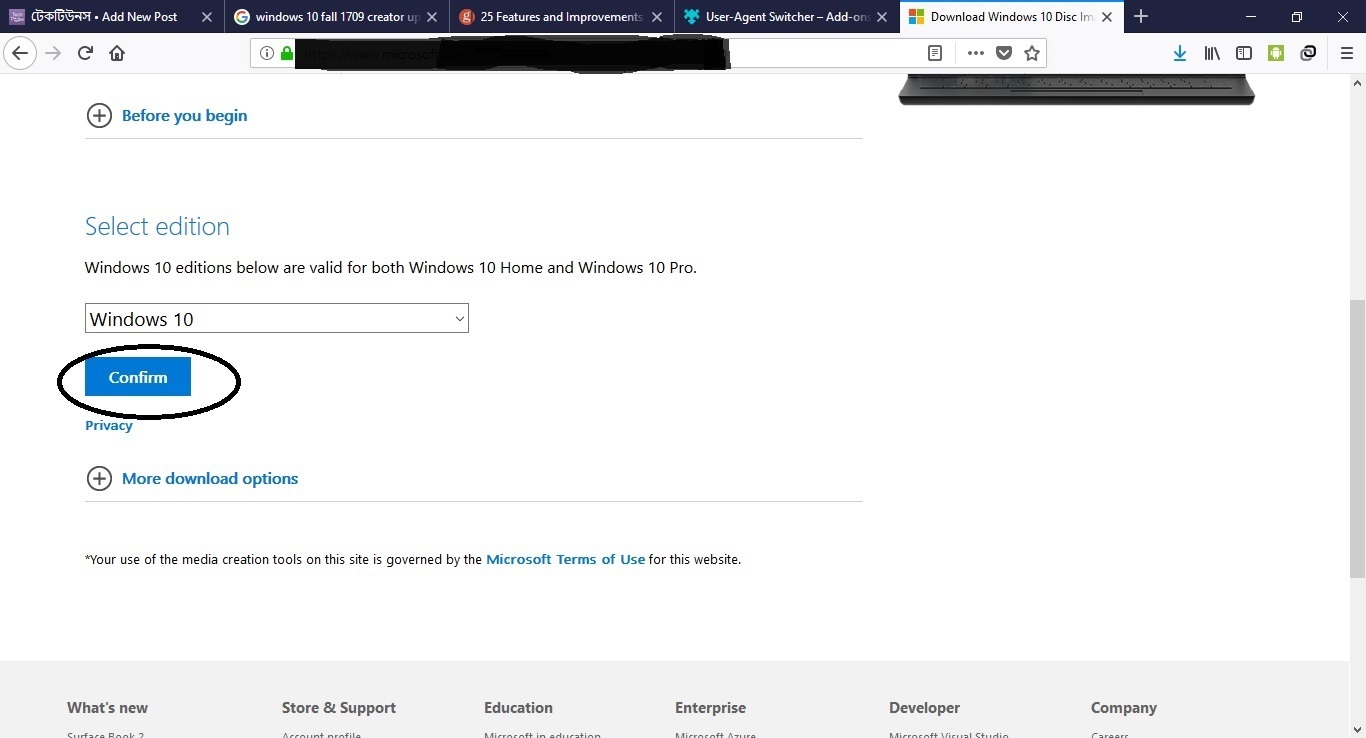Screen dimensions: 1366x738
Task: Reload the current page
Action: tap(85, 54)
